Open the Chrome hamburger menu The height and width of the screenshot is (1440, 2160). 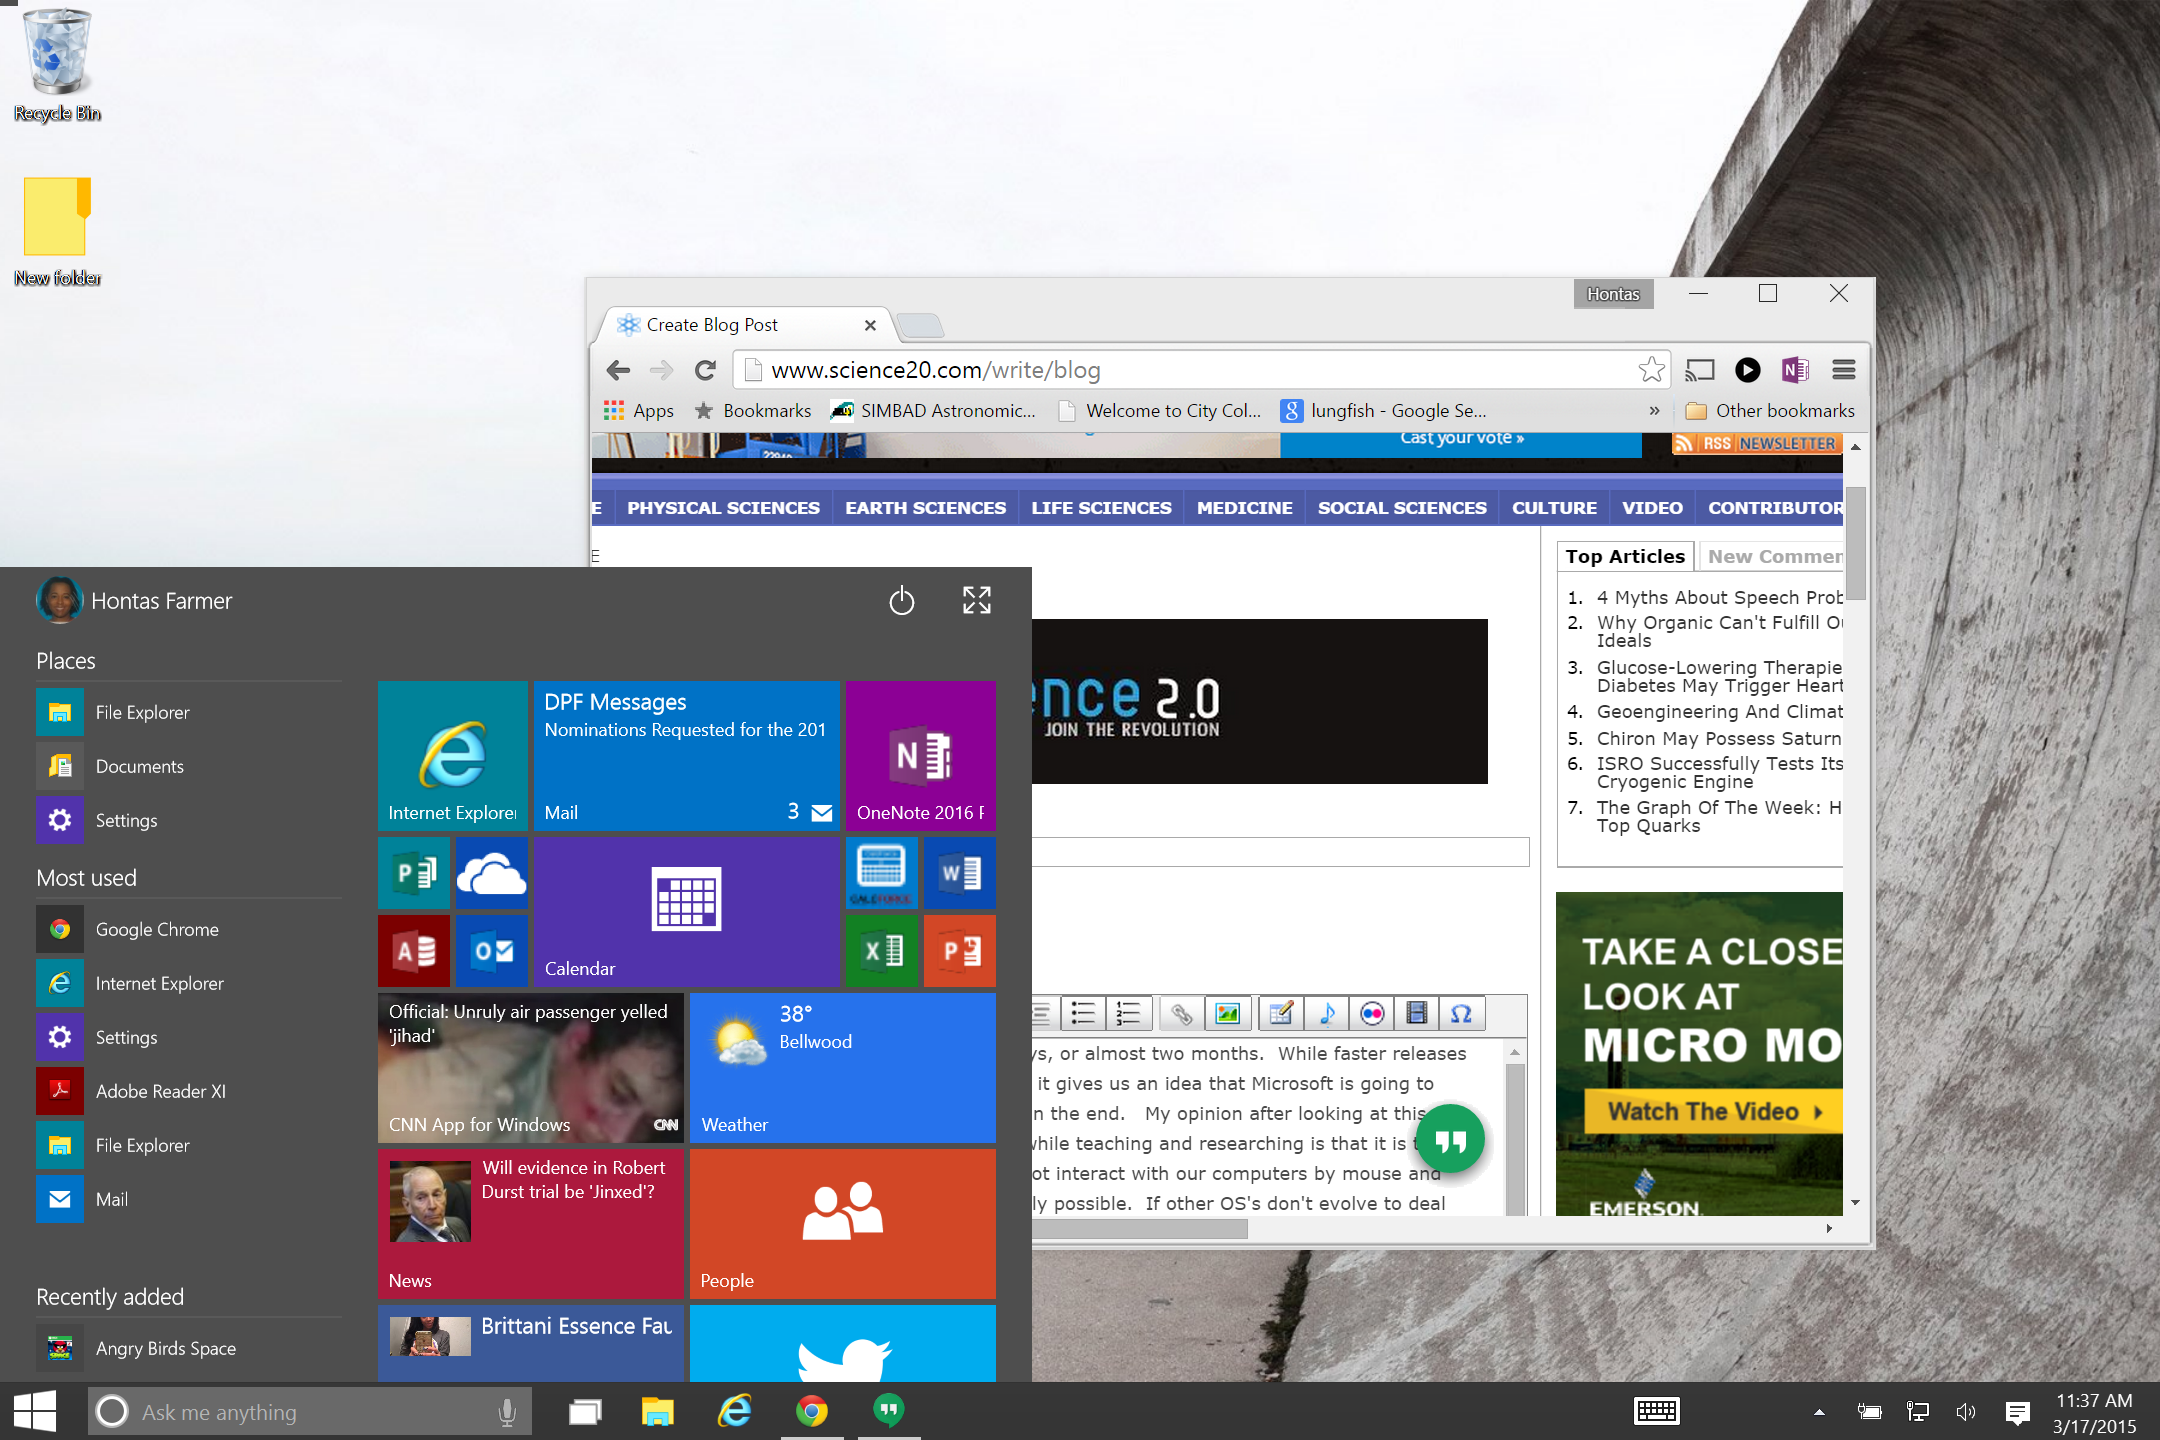point(1844,370)
